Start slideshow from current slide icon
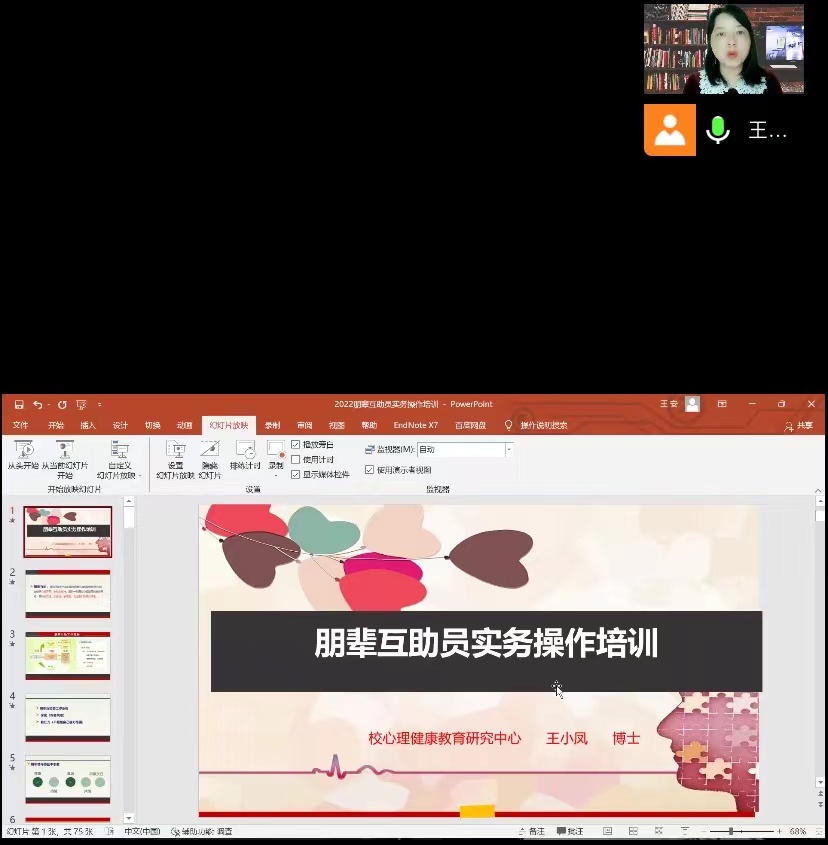 [65, 451]
